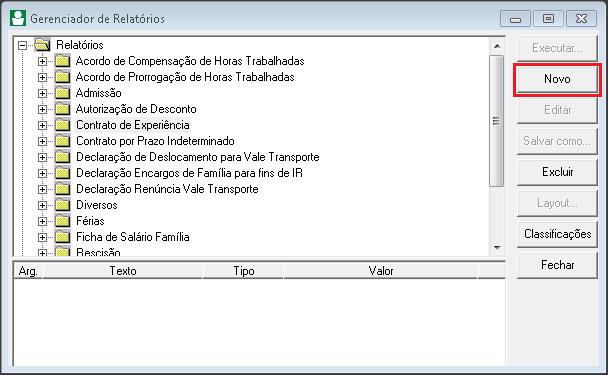Click the Ficha de Salário Família folder icon

pos(62,237)
